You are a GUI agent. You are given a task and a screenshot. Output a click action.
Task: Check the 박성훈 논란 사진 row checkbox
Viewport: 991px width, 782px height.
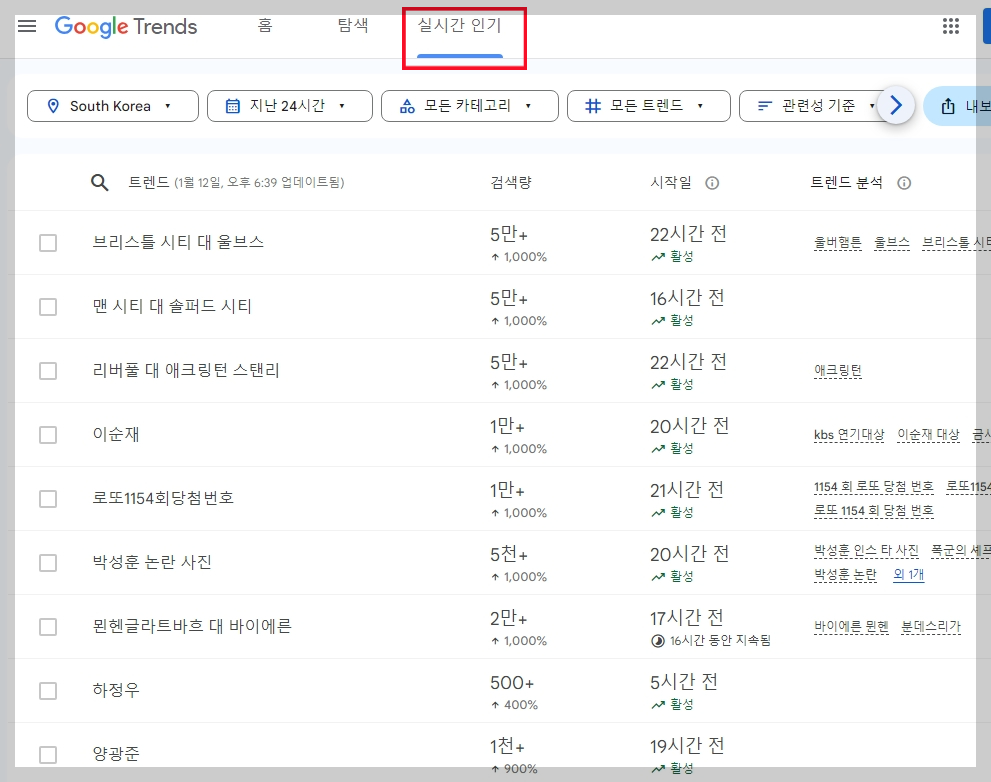[48, 563]
